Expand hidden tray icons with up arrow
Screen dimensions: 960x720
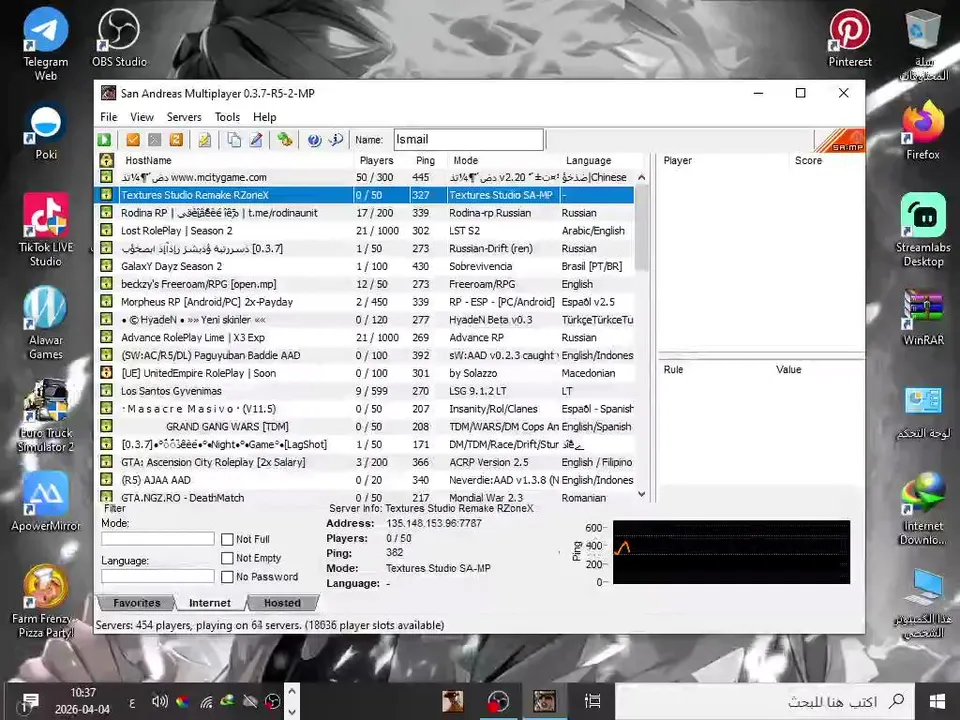click(x=292, y=691)
